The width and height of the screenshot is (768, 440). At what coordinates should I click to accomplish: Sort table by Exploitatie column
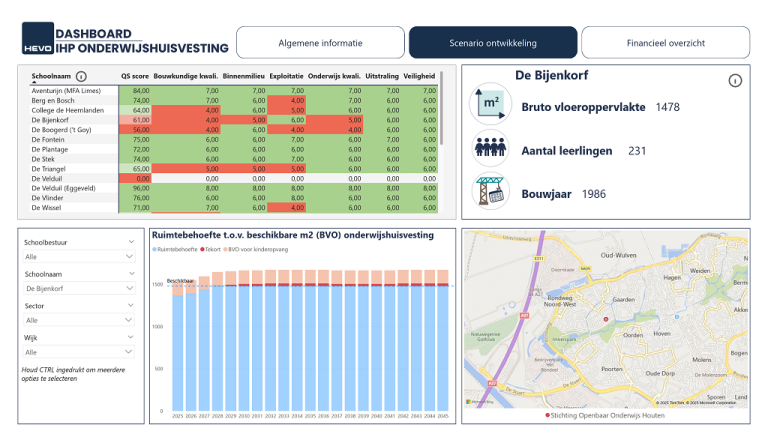tap(287, 76)
